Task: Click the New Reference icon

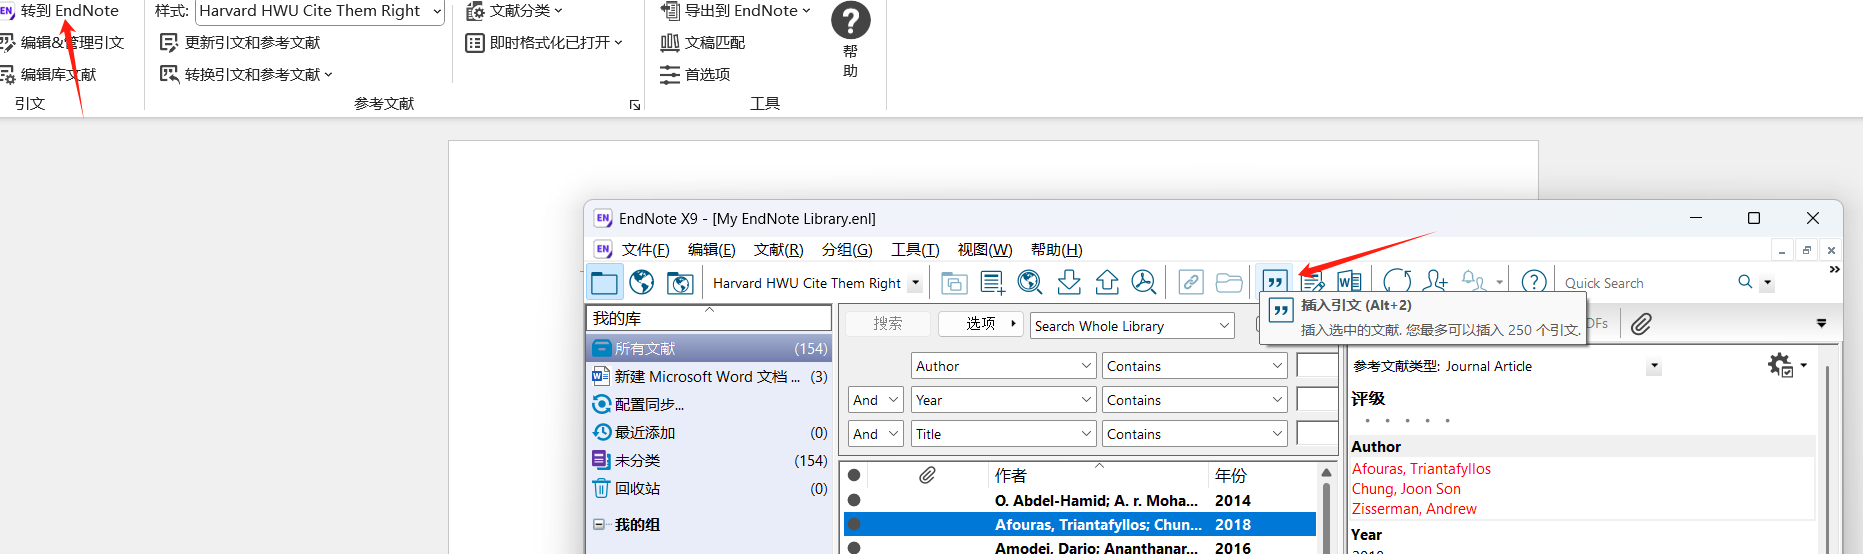Action: point(992,283)
